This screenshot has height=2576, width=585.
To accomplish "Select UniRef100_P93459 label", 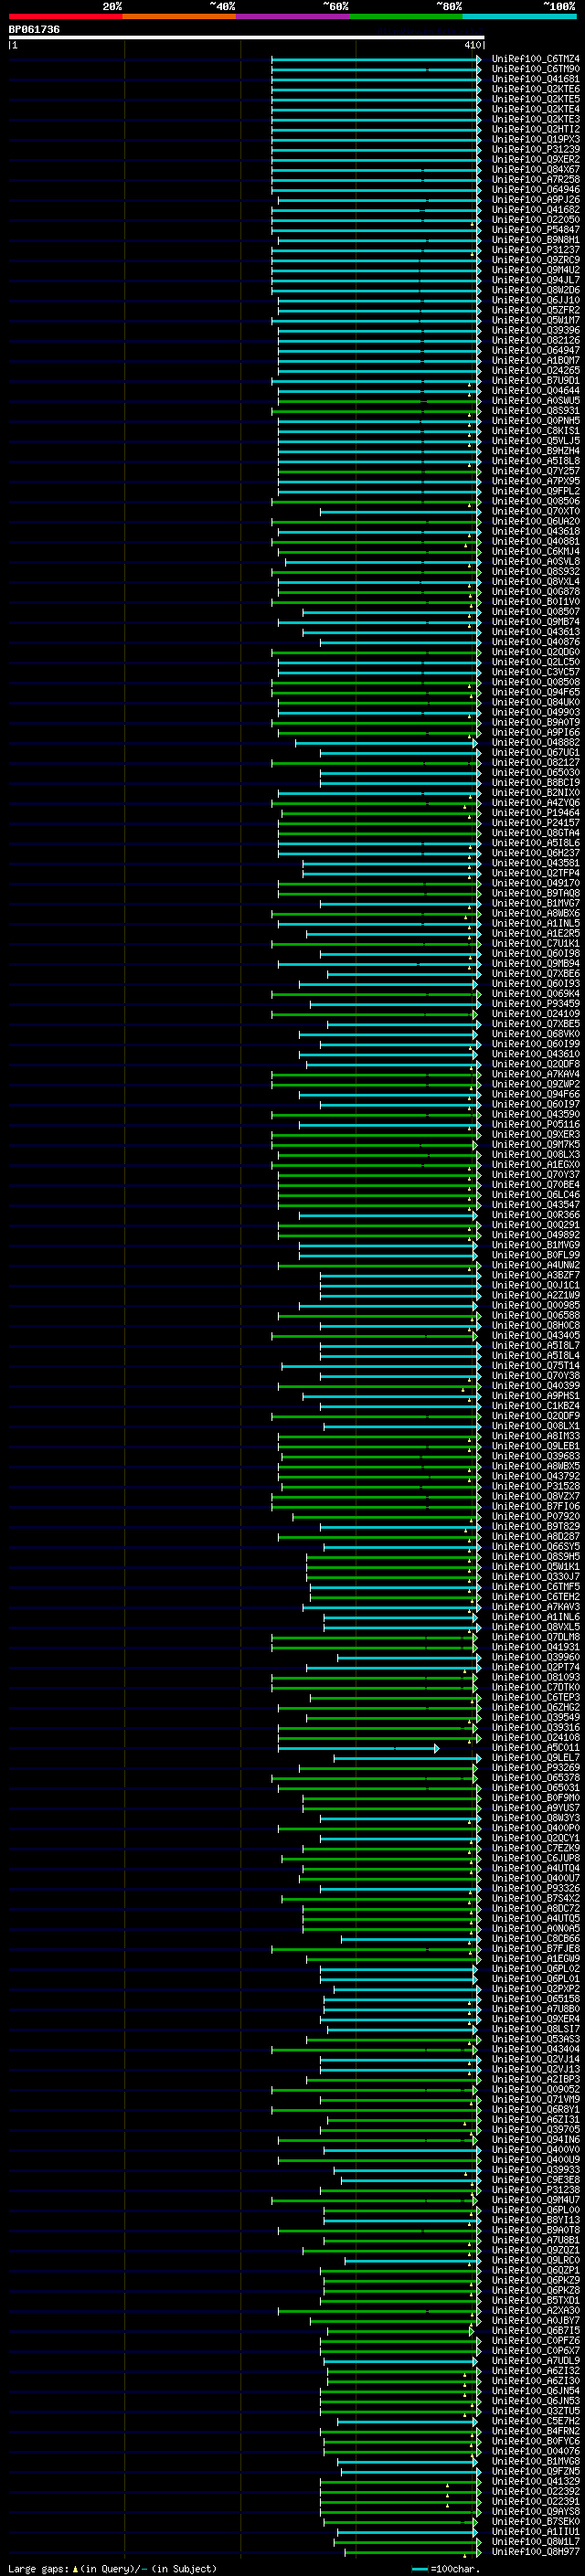I will (x=536, y=1004).
